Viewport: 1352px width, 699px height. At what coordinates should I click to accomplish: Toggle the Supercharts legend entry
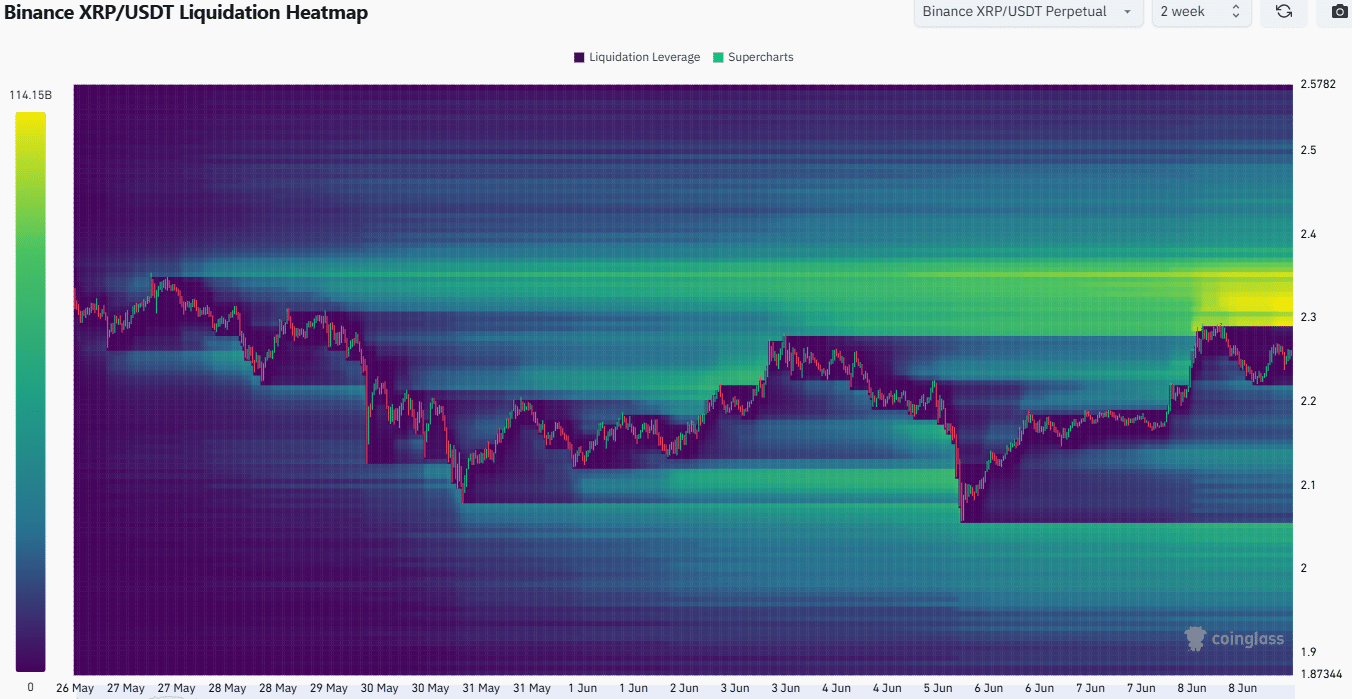point(752,57)
